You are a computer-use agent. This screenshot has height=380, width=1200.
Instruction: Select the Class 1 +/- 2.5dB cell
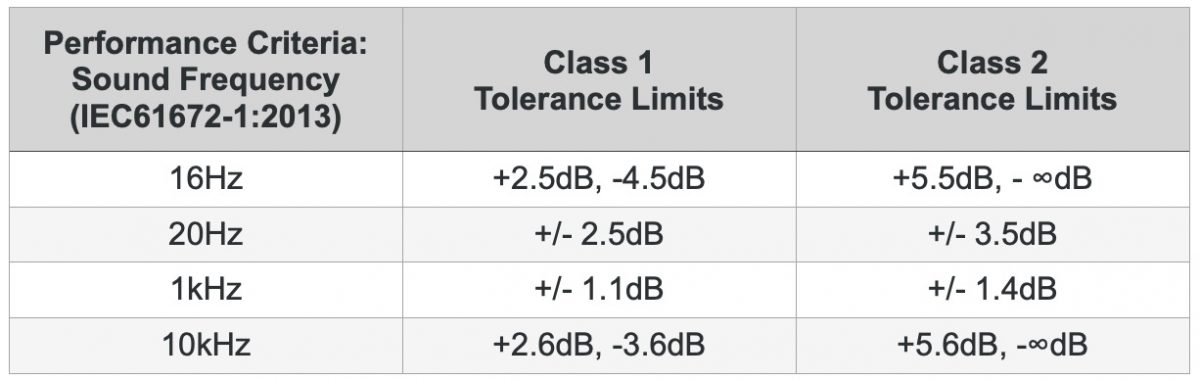(x=599, y=235)
